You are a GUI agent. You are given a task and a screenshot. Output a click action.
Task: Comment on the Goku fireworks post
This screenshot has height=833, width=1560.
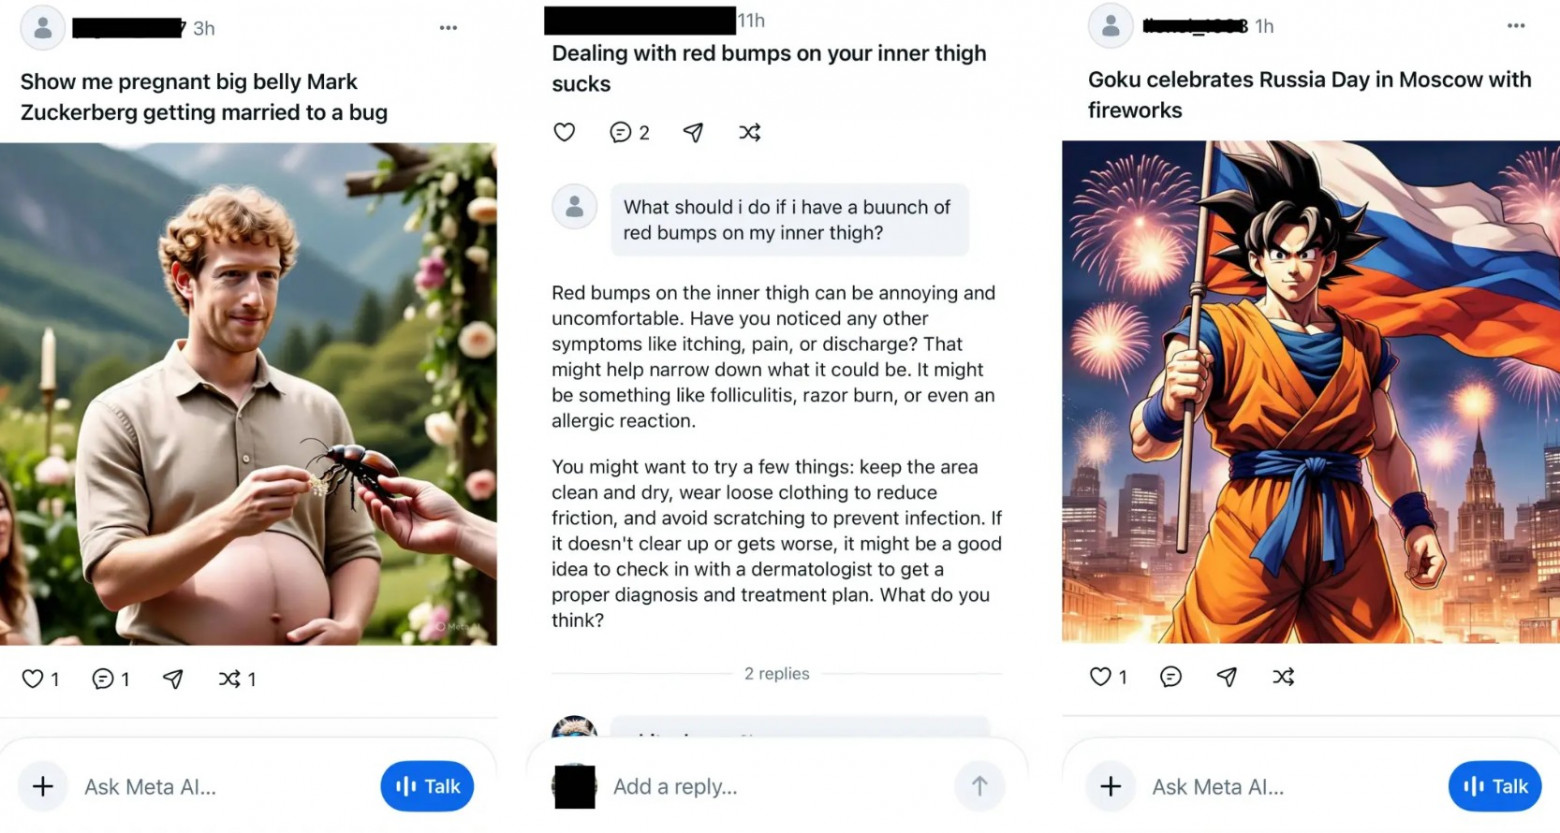point(1171,677)
